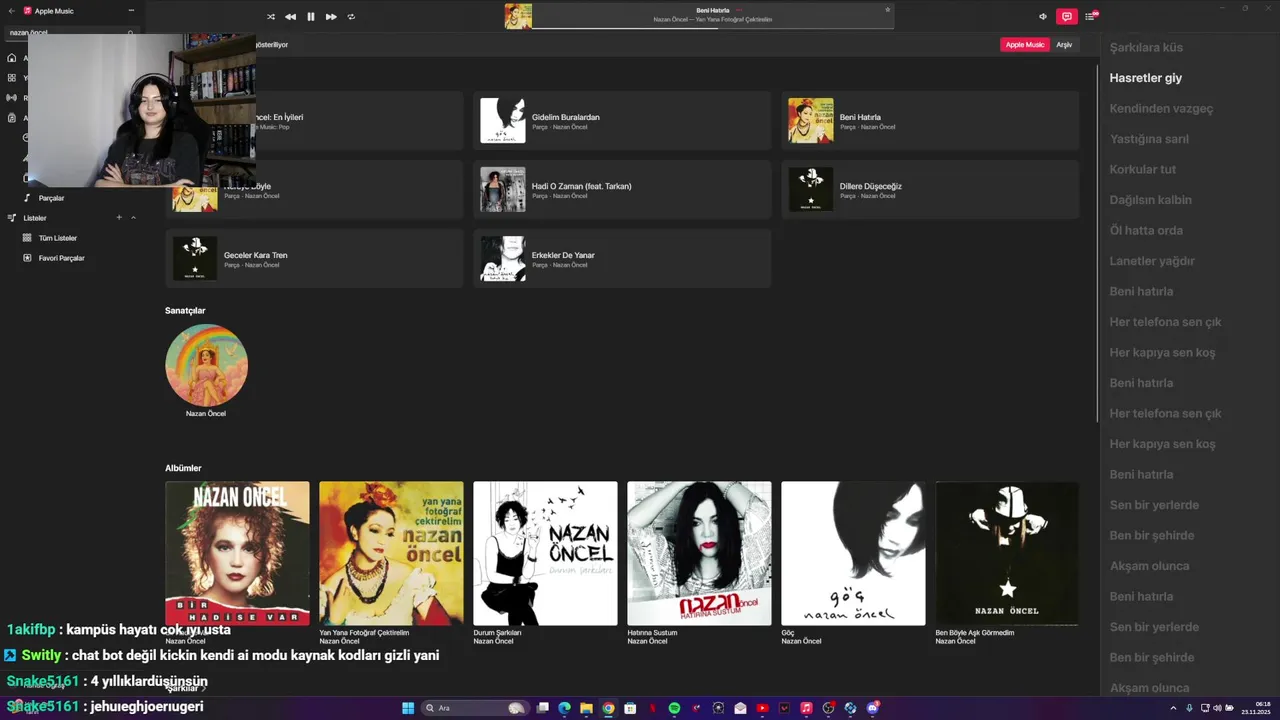Open the song Beni Hatırla result
This screenshot has height=720, width=1280.
coord(930,120)
